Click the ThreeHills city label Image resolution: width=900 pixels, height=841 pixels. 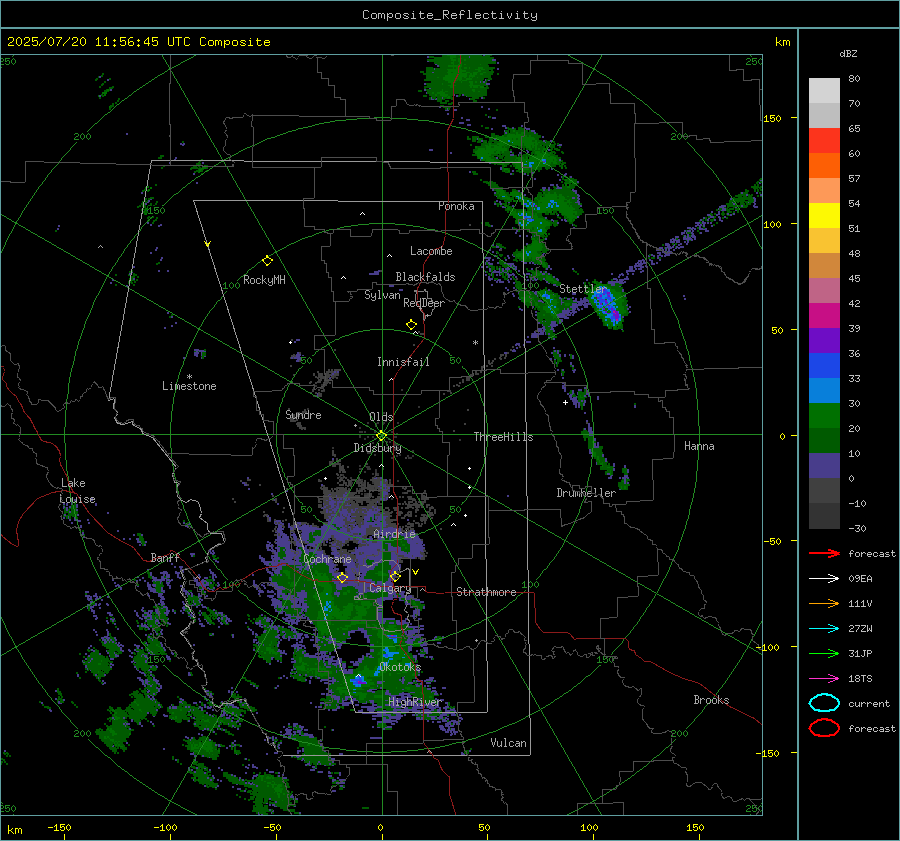tap(503, 437)
